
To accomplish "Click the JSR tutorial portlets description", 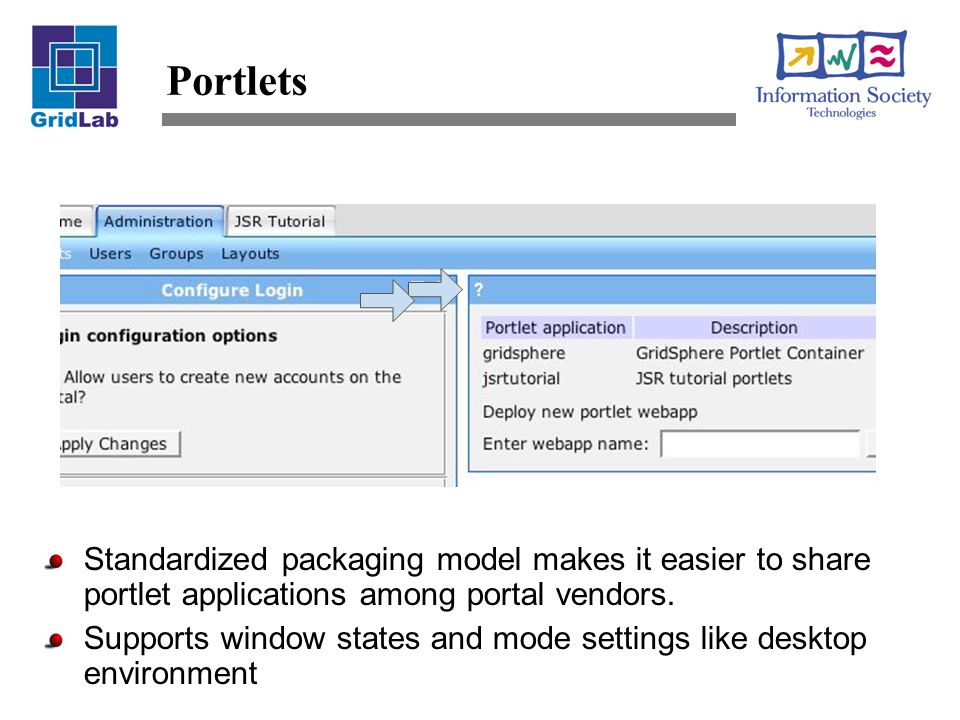I will pos(714,378).
